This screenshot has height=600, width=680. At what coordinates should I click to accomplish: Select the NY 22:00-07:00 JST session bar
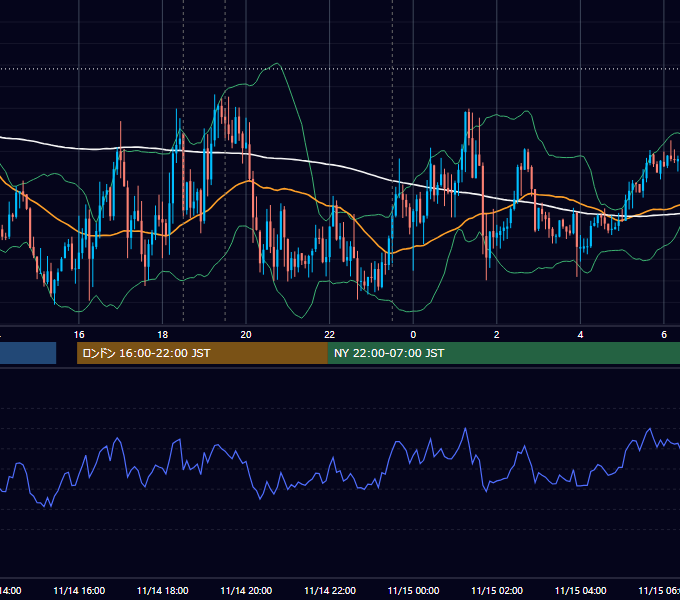coord(503,353)
